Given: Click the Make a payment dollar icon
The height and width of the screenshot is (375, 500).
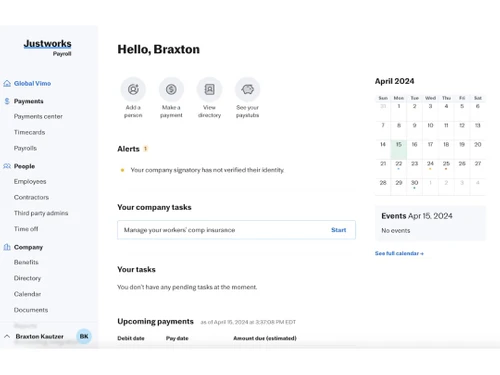Looking at the screenshot, I should pyautogui.click(x=171, y=89).
